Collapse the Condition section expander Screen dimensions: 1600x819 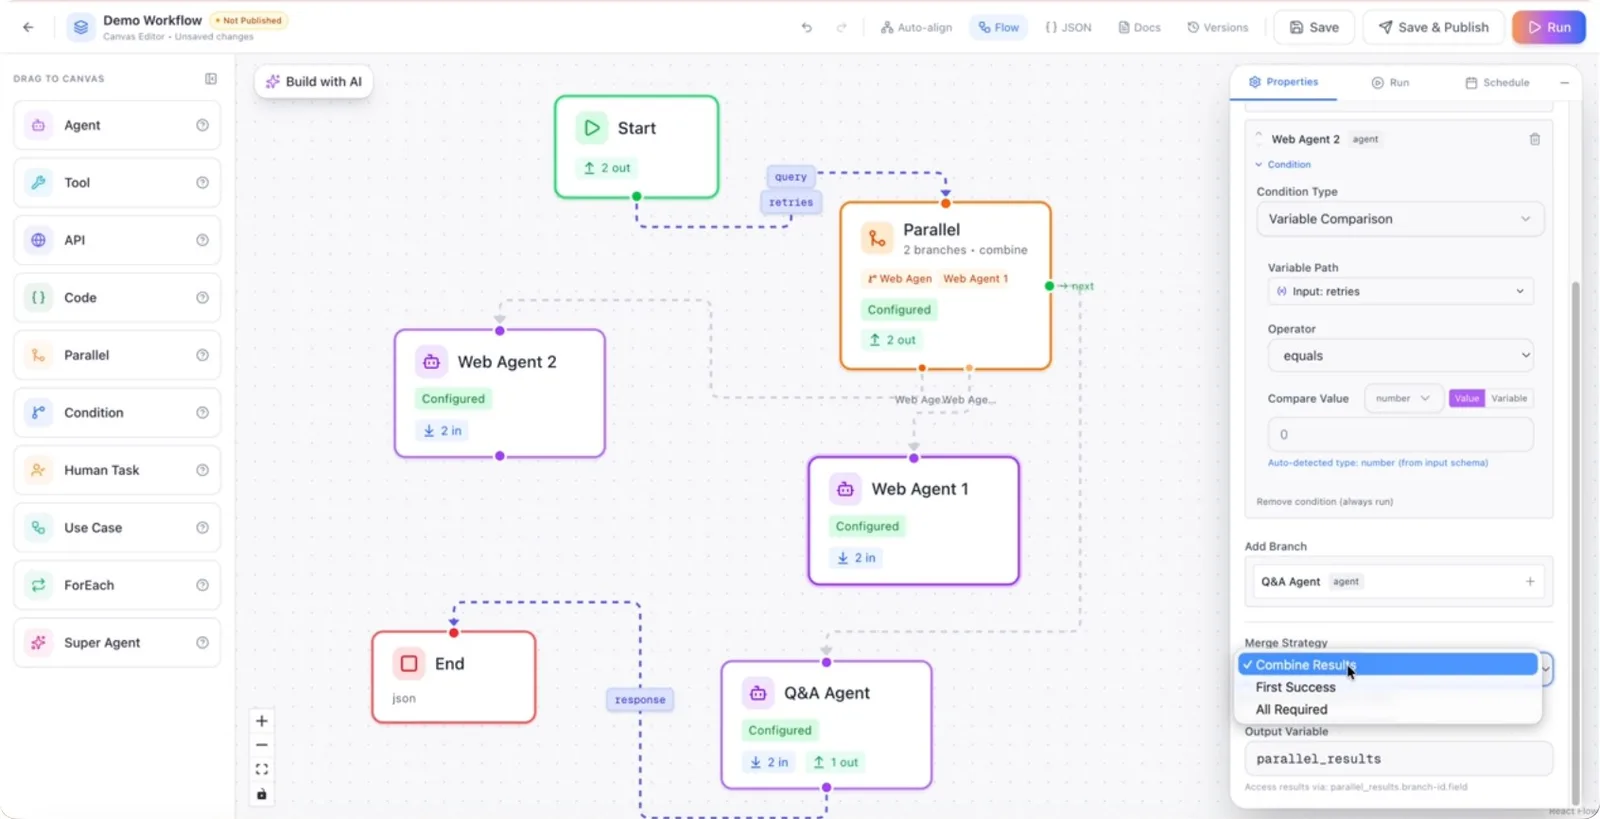[1283, 164]
